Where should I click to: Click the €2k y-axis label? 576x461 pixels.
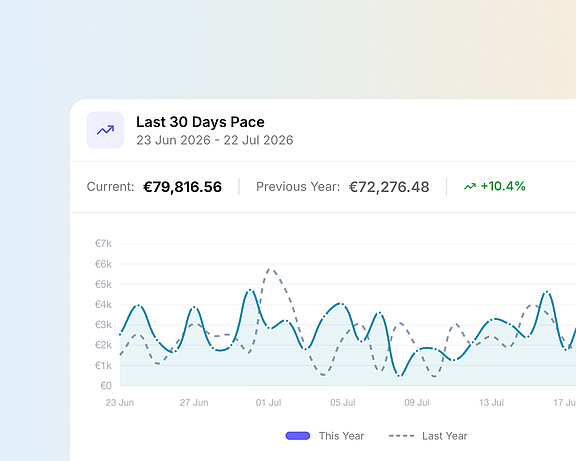pyautogui.click(x=103, y=345)
